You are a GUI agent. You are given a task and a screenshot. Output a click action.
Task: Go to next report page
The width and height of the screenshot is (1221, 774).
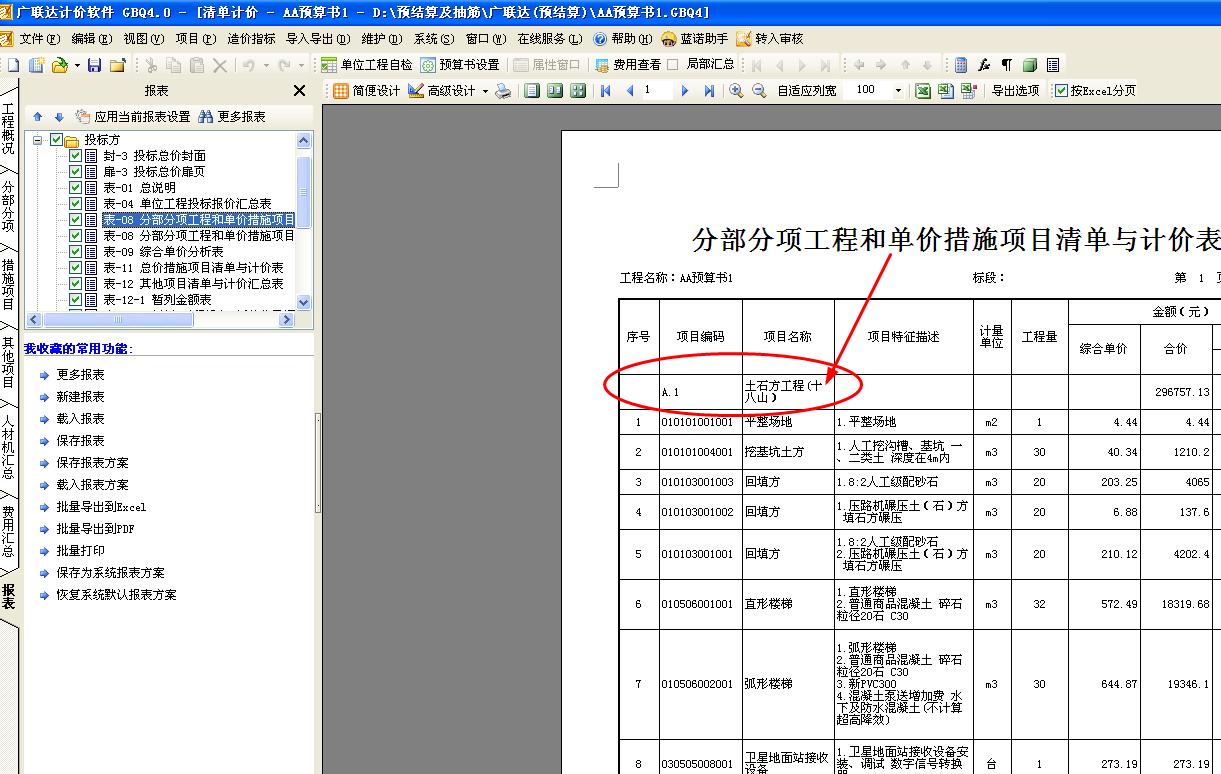[685, 91]
